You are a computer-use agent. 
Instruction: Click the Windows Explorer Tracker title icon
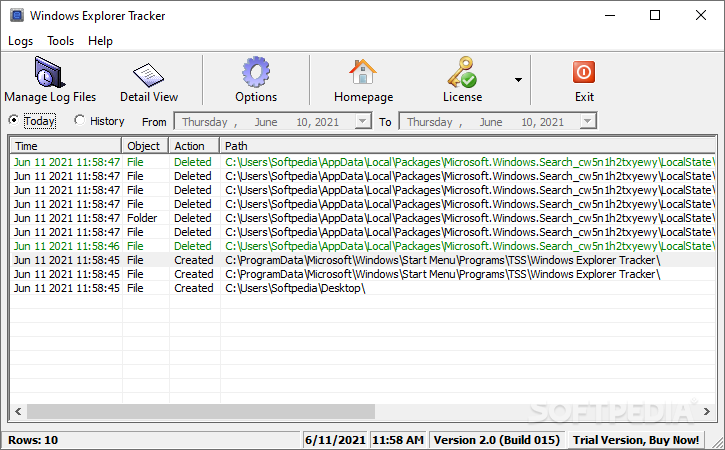click(17, 15)
